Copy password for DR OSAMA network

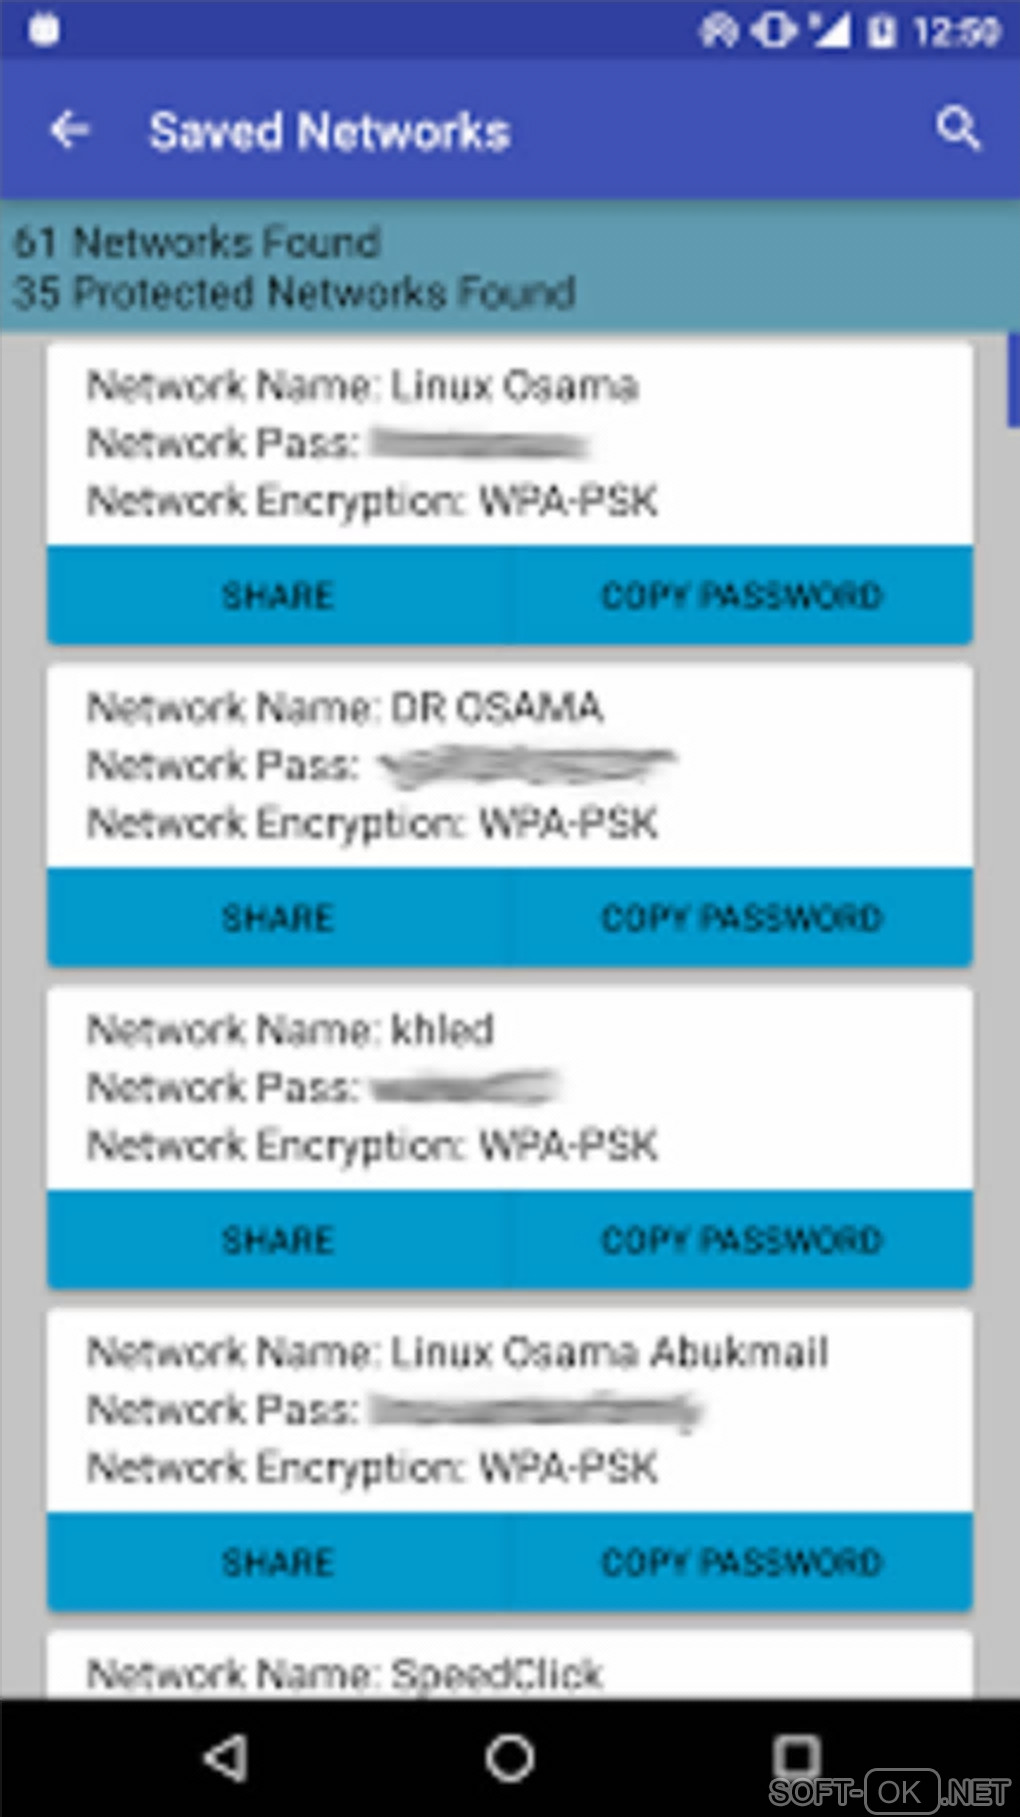pos(741,918)
